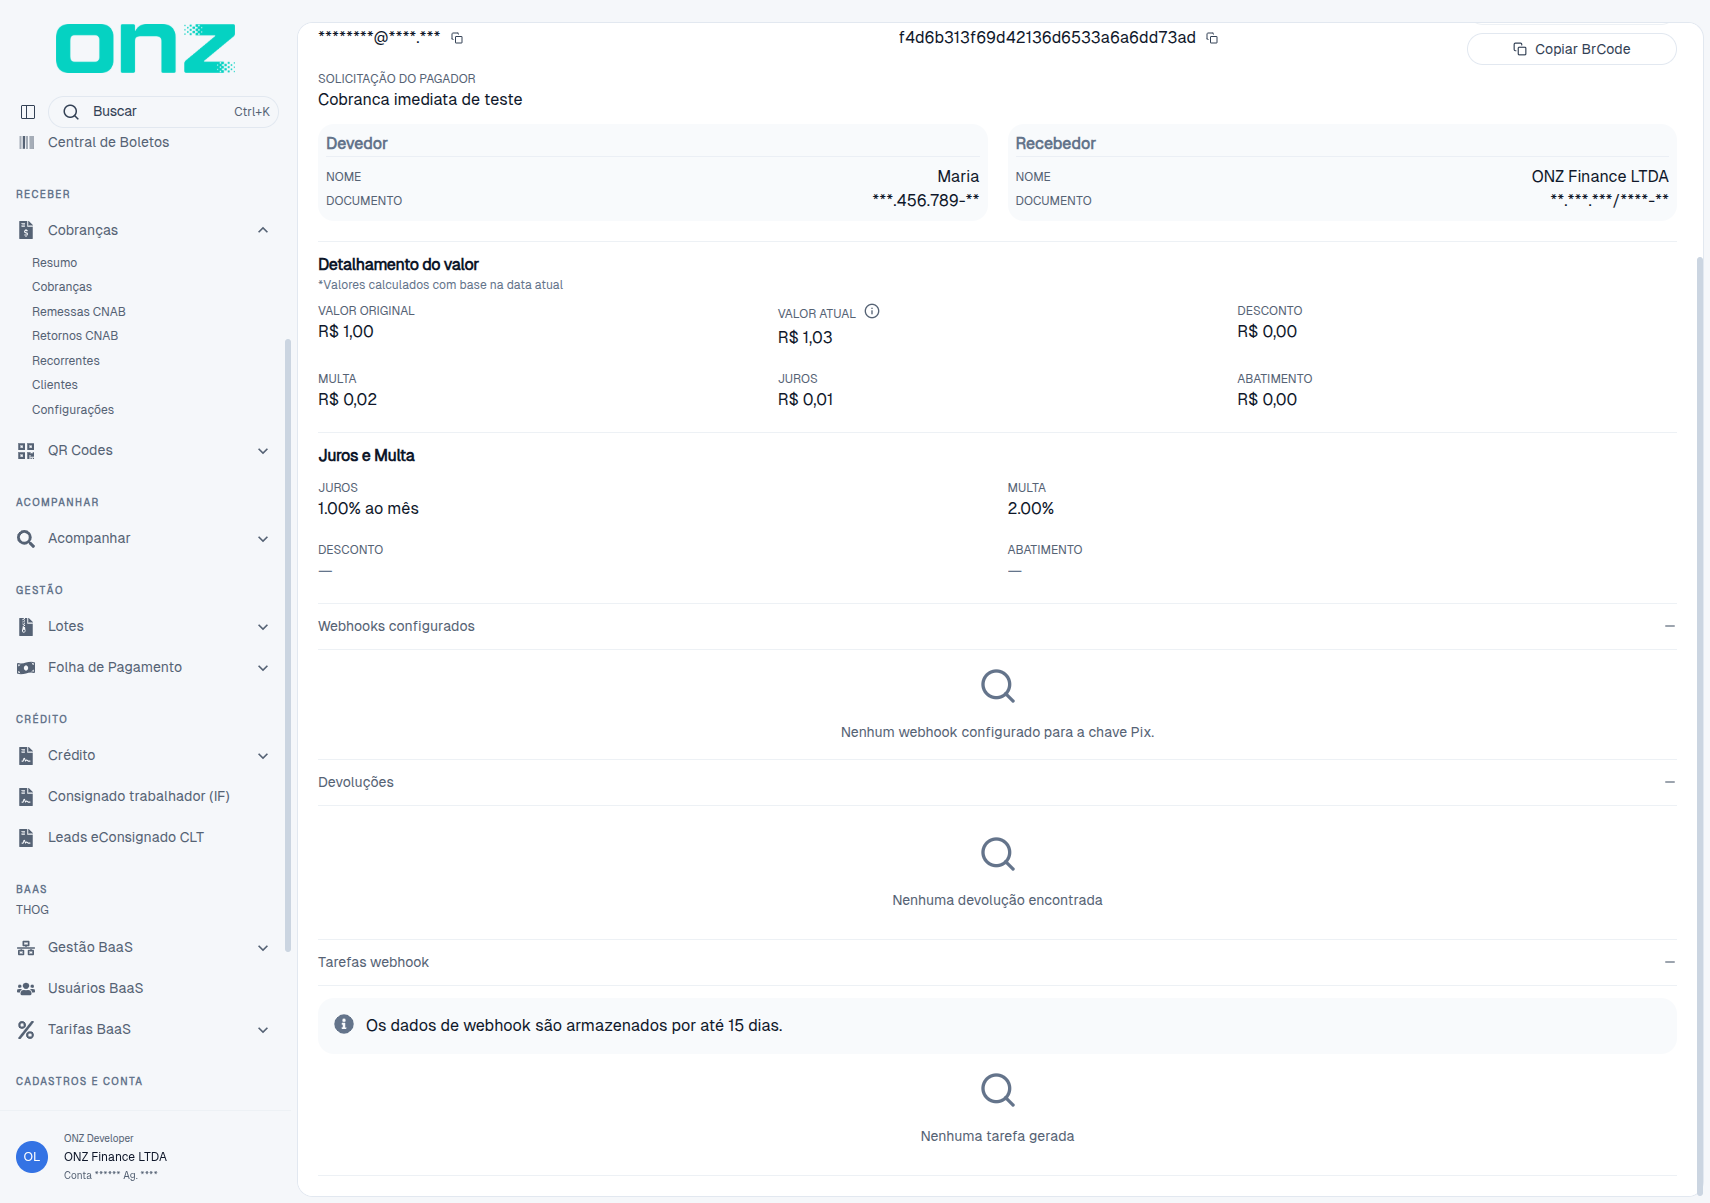Open Consignado trabalhador (IF)
This screenshot has width=1710, height=1203.
(139, 796)
